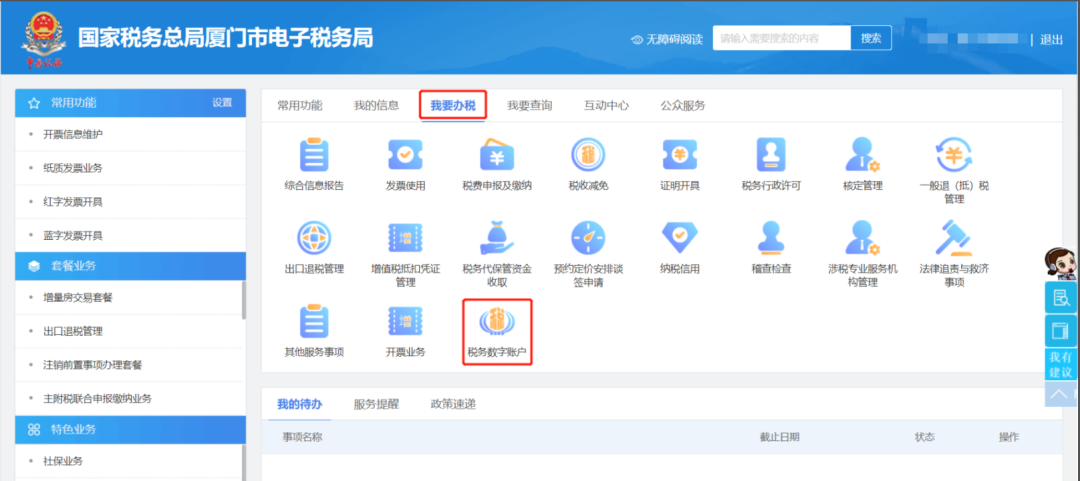
Task: Open the 税费申报及缴纳 wallet icon
Action: point(497,156)
